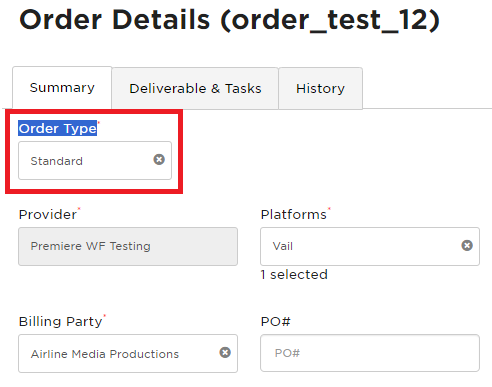Click the highlighted Order Type label
492x387 pixels.
coord(58,128)
